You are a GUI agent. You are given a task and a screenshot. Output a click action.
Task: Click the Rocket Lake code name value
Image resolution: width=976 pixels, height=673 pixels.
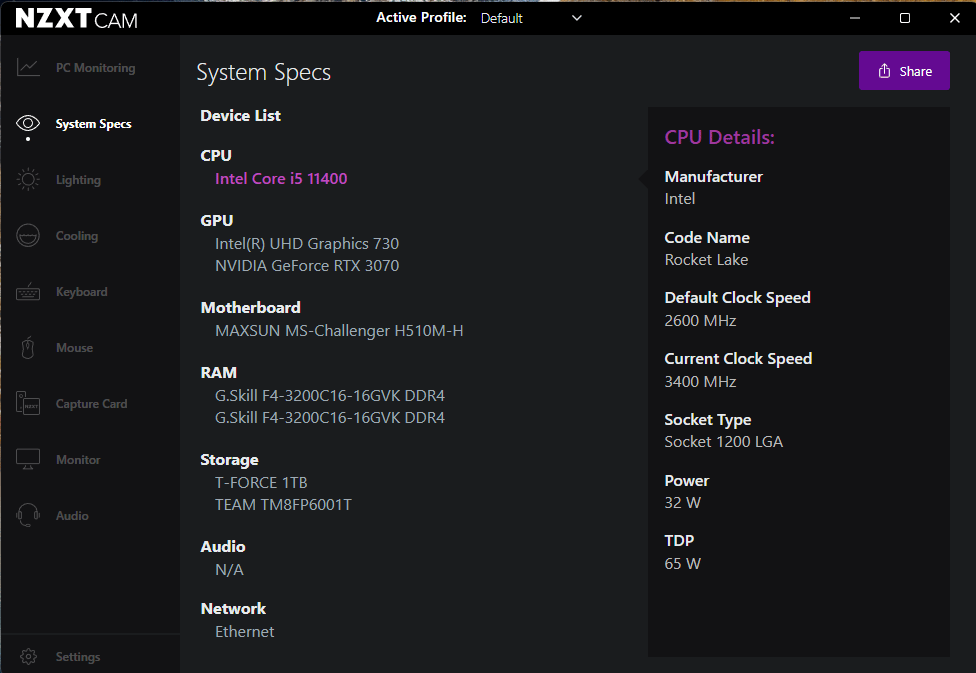click(706, 260)
